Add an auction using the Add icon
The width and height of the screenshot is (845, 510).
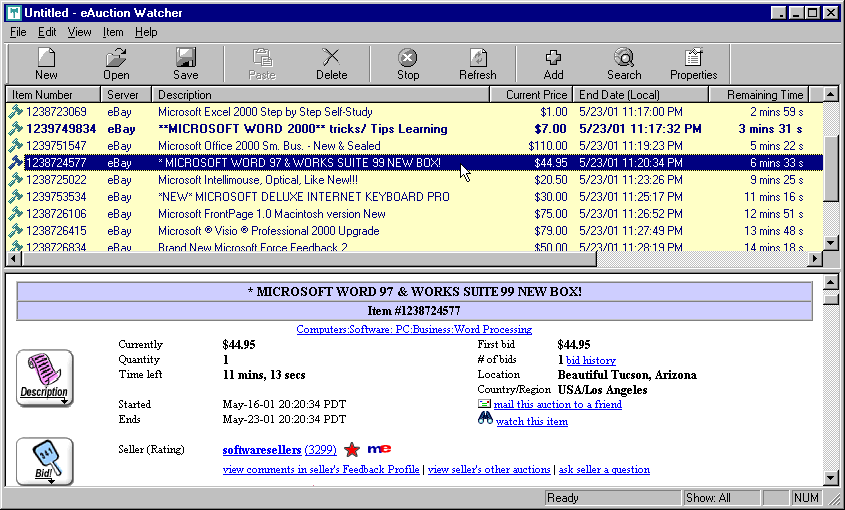coord(553,64)
